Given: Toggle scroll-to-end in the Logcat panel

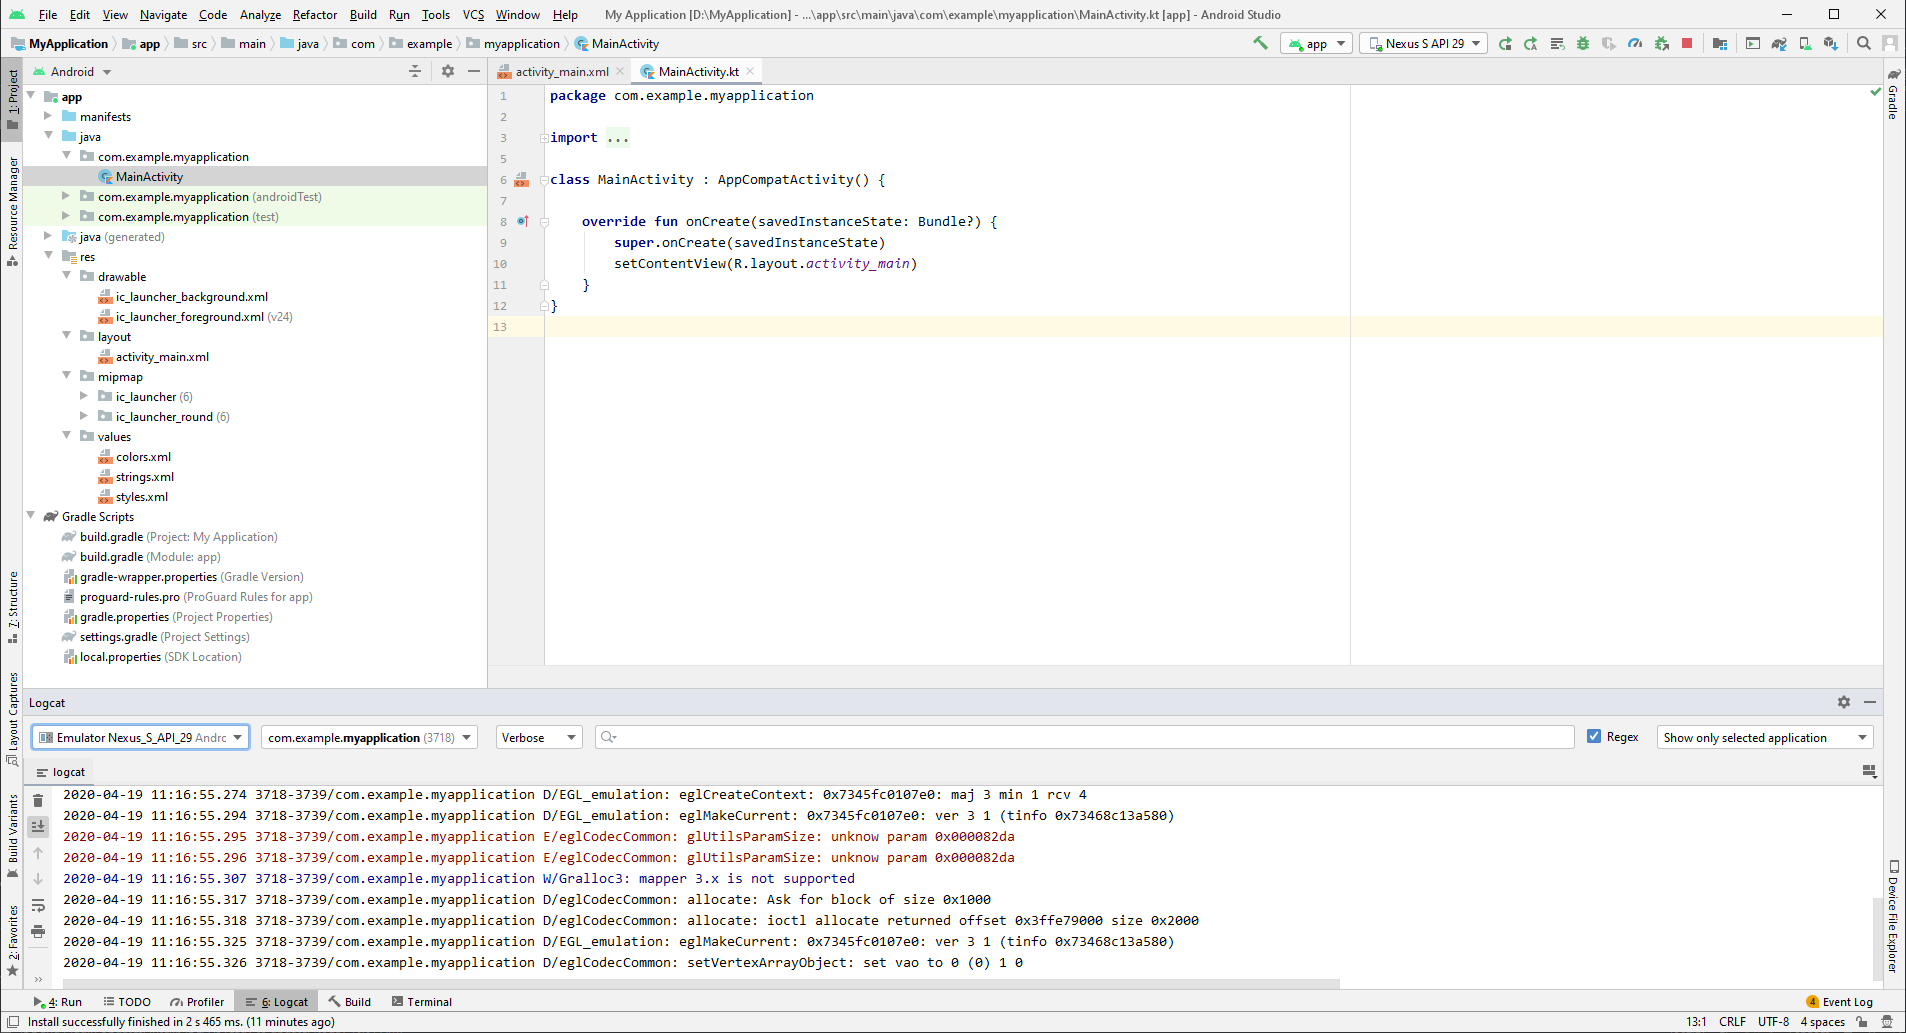Looking at the screenshot, I should (x=38, y=826).
